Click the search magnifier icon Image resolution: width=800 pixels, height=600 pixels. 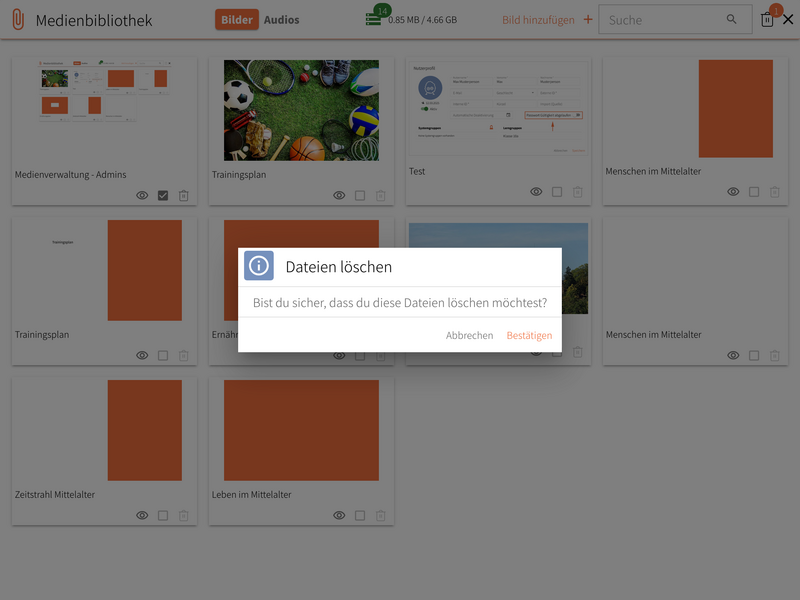point(732,19)
